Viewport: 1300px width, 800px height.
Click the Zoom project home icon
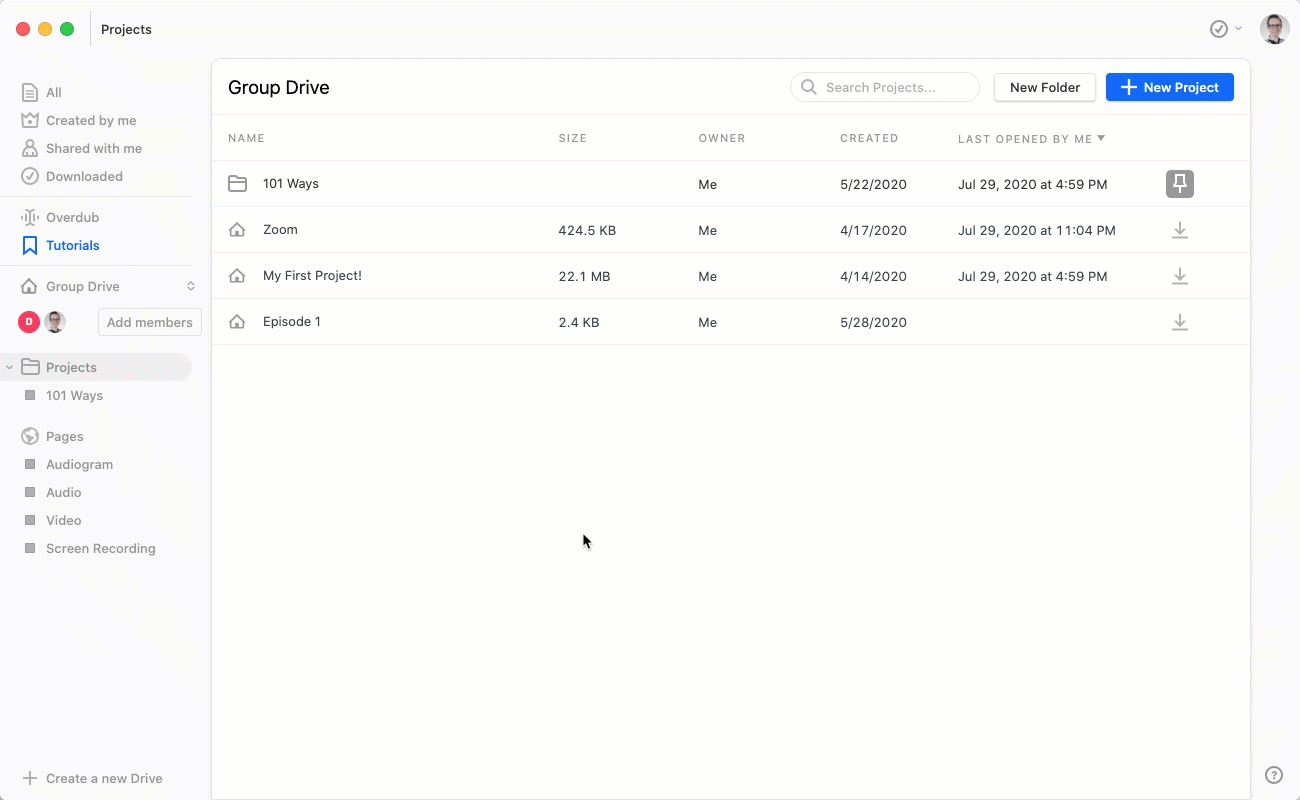coord(237,230)
